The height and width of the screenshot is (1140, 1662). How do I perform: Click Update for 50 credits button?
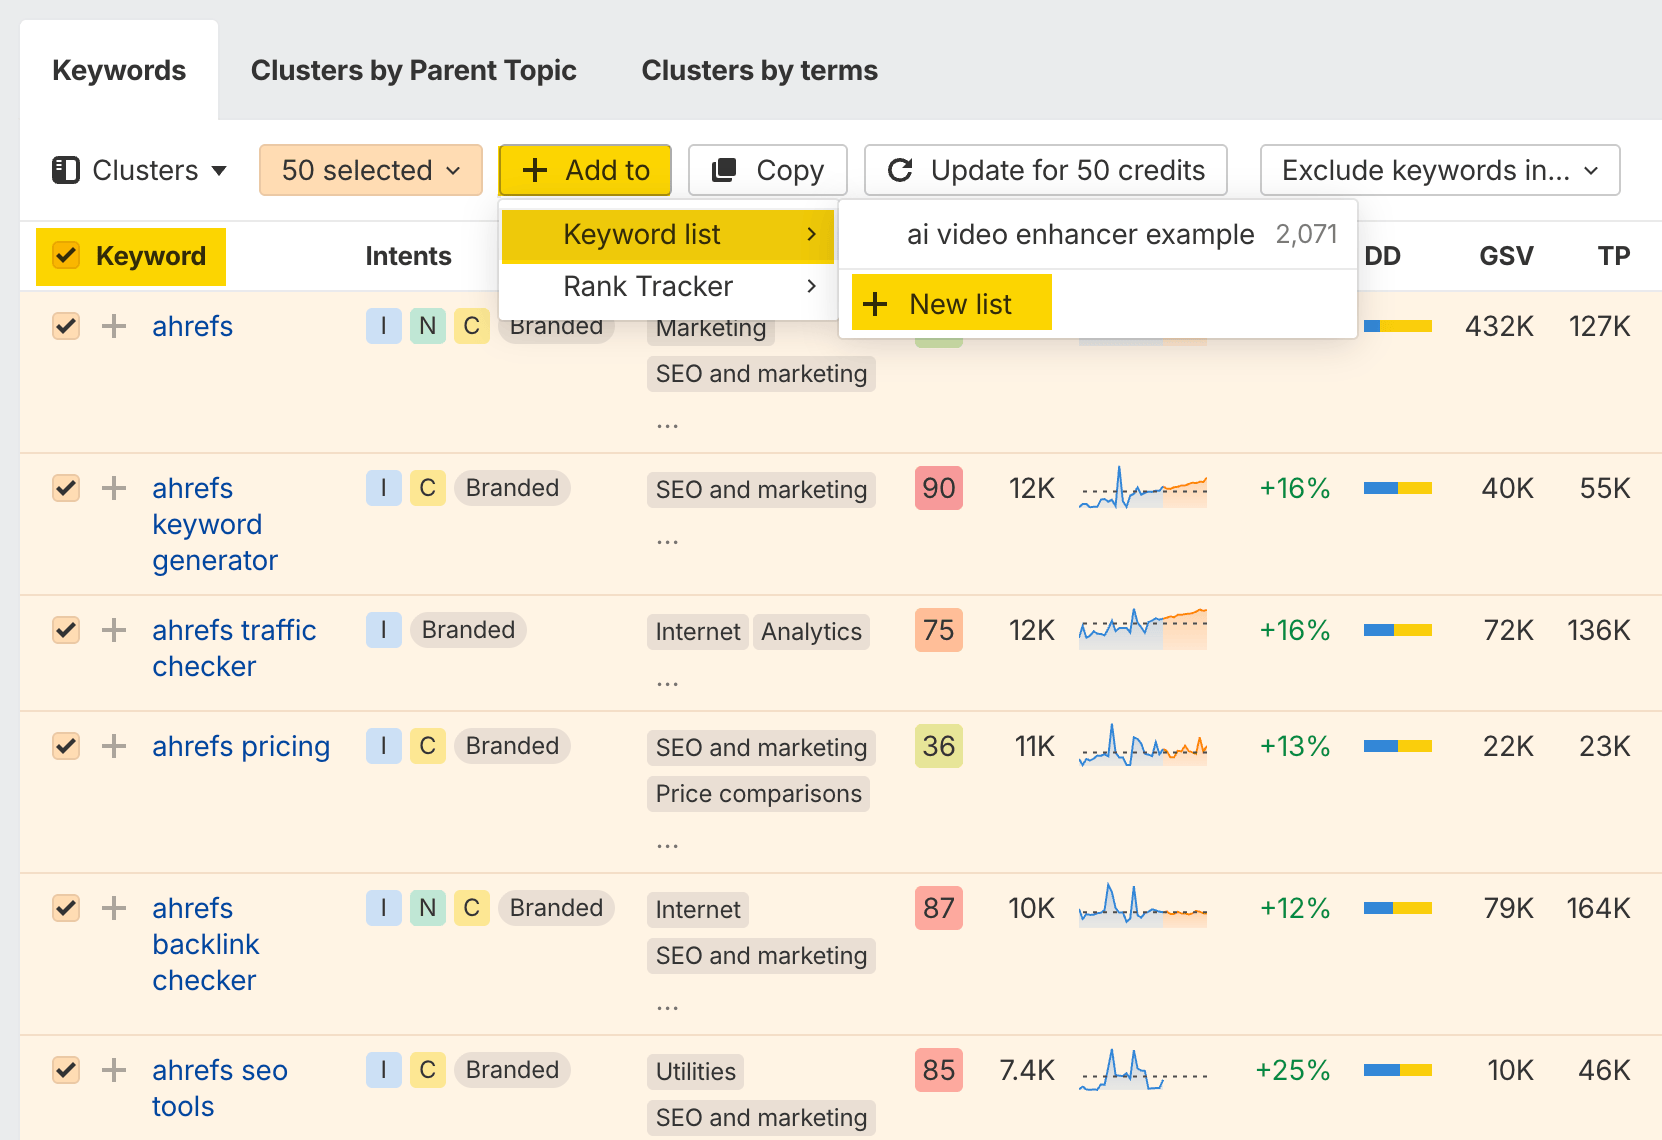coord(1046,170)
